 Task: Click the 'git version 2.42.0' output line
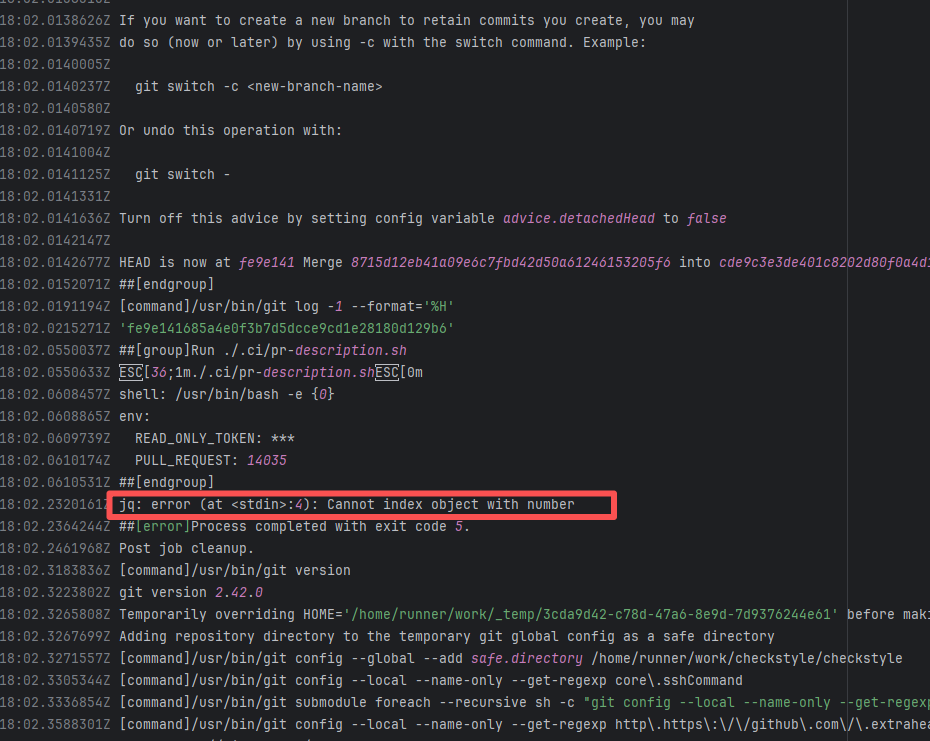(191, 592)
